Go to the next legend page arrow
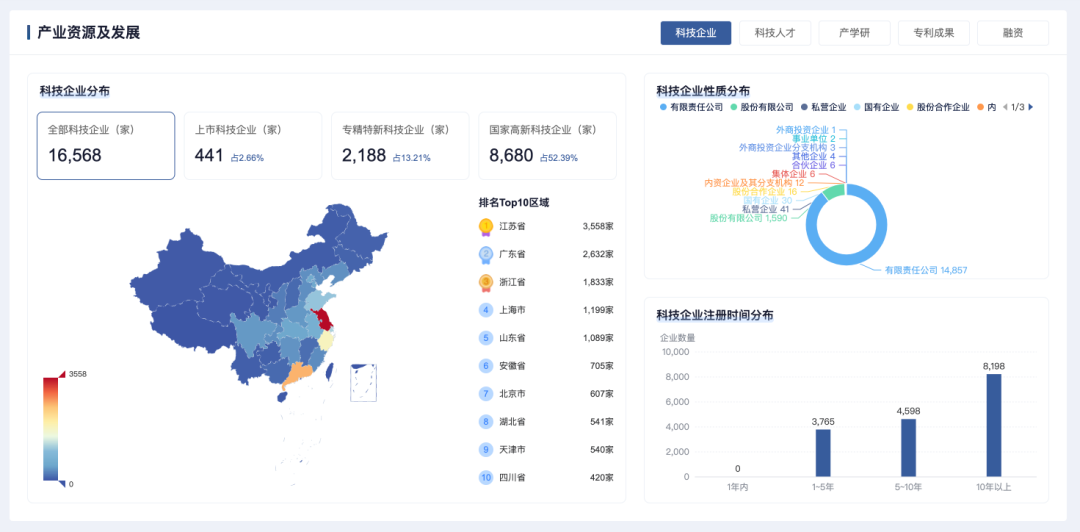1080x532 pixels. click(1031, 107)
